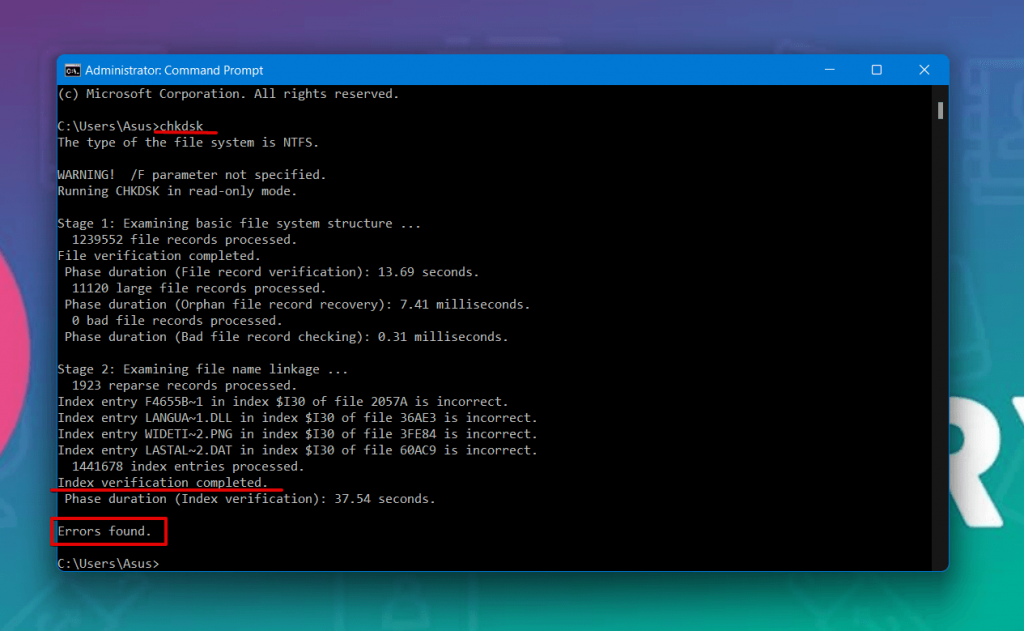
Task: Click the vertical scrollbar thumb
Action: tap(940, 110)
